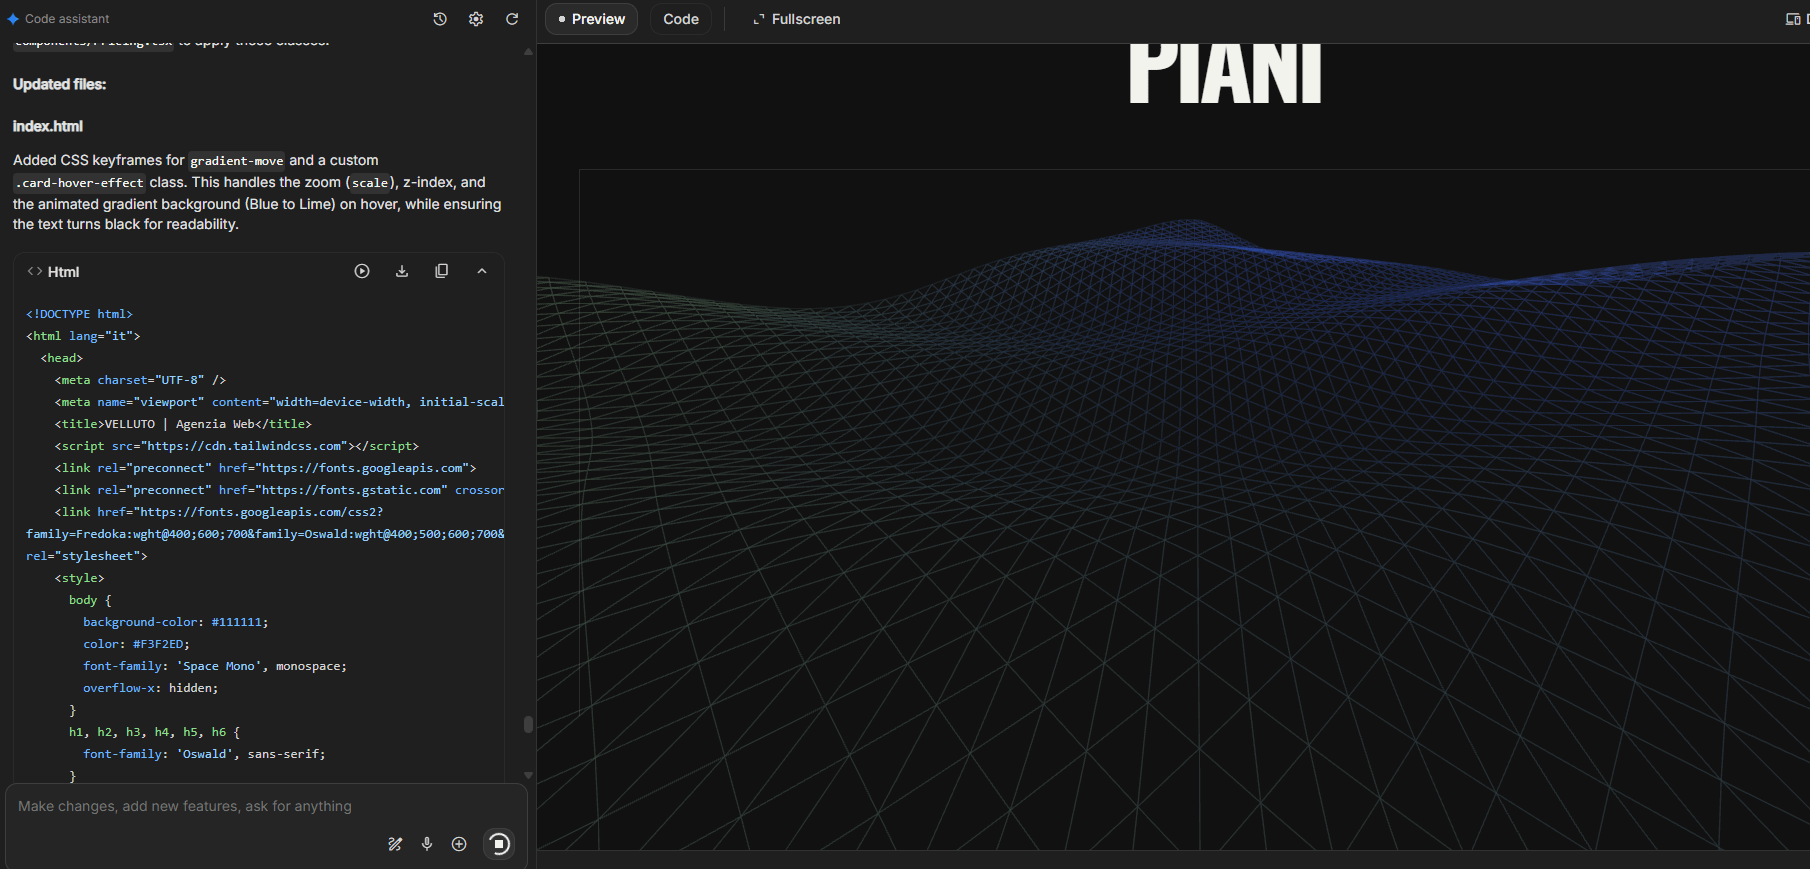This screenshot has height=869, width=1810.
Task: Copy the Html code block
Action: pos(441,271)
